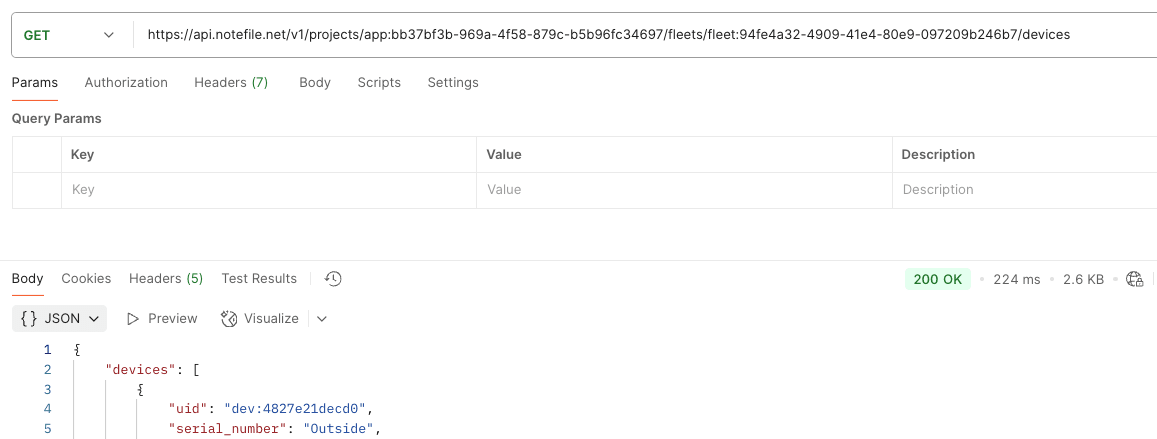Screen dimensions: 1157x439
Task: Click the 2.6 KB response size
Action: (x=1083, y=280)
